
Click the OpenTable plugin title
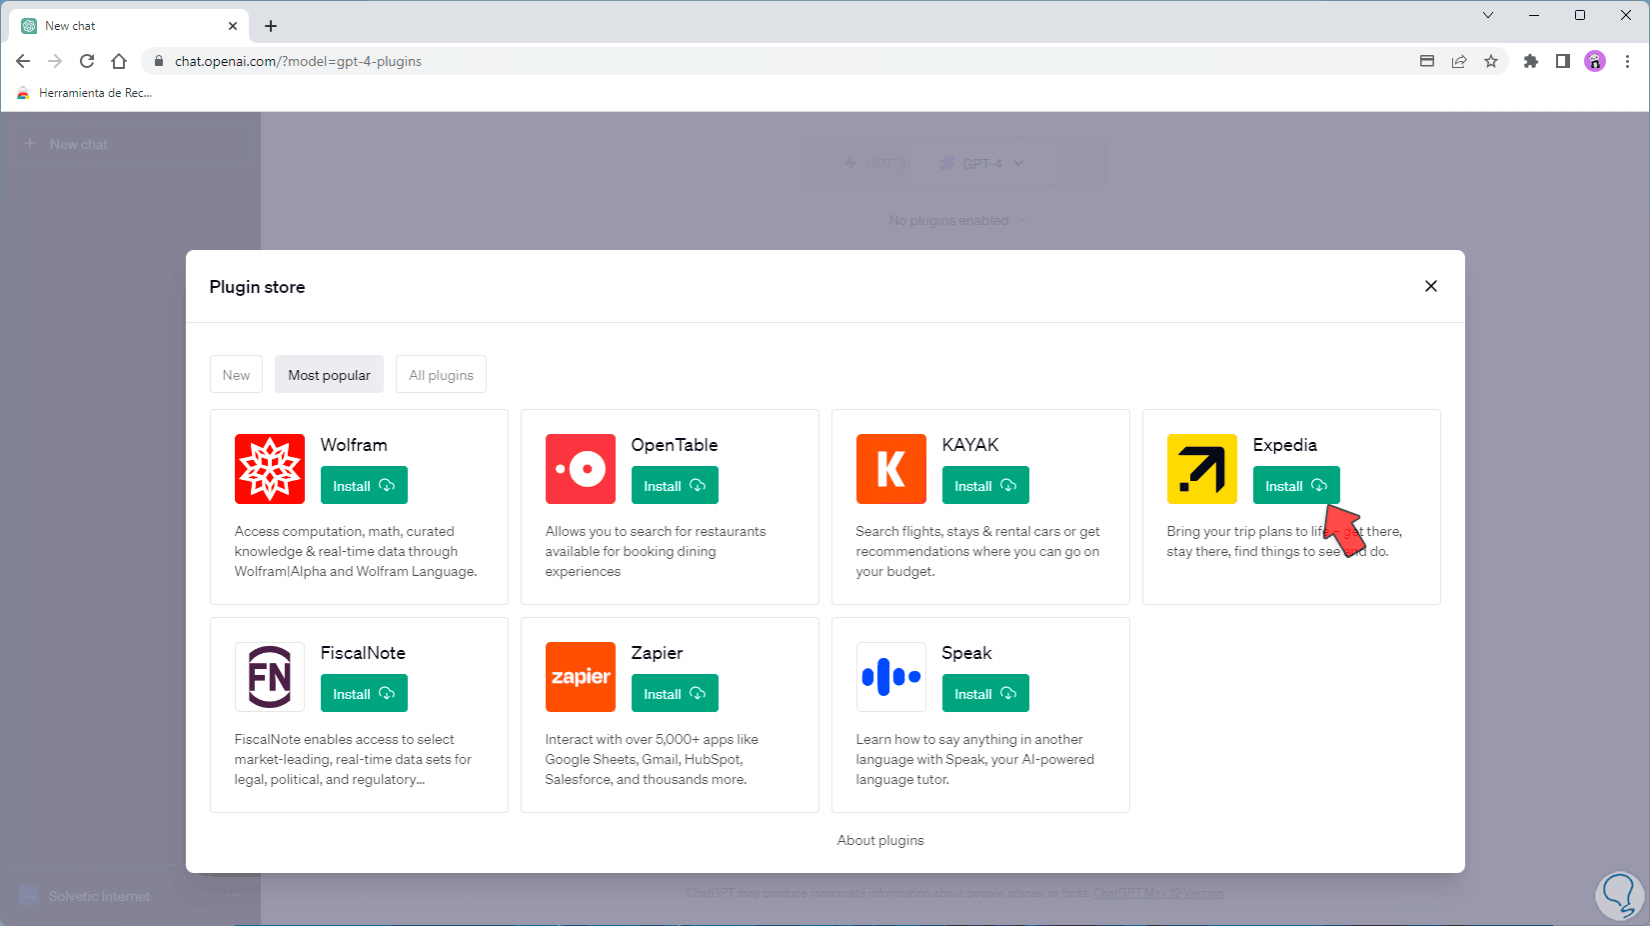pyautogui.click(x=674, y=445)
